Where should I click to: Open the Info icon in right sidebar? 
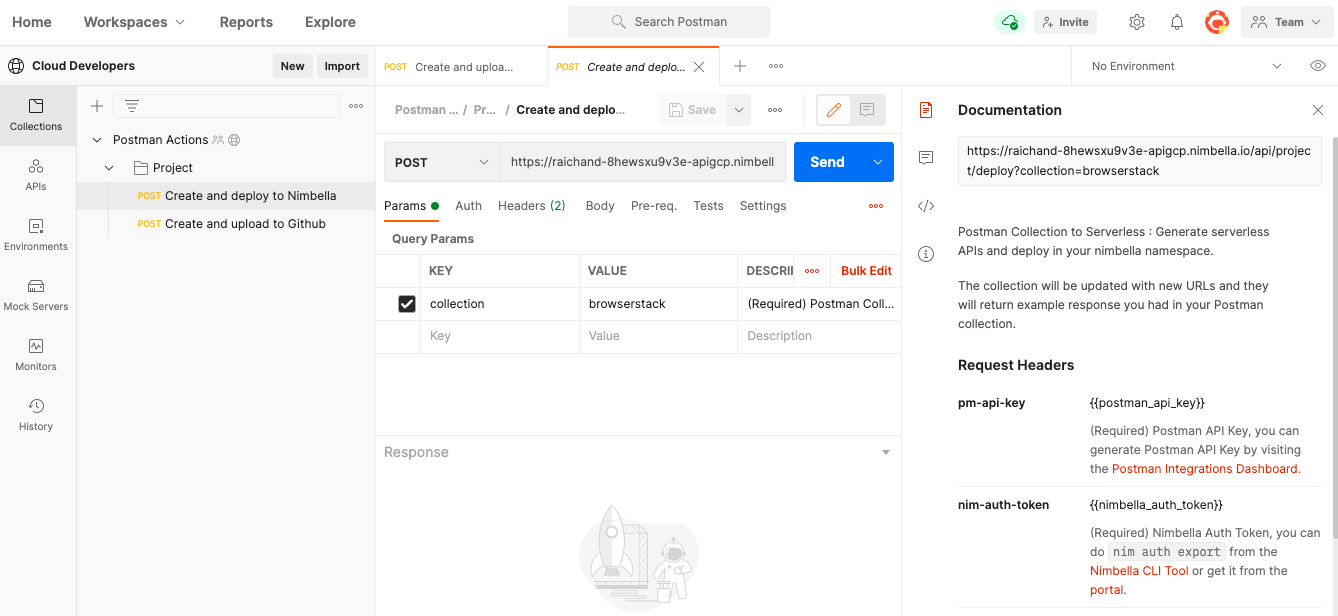coord(926,254)
